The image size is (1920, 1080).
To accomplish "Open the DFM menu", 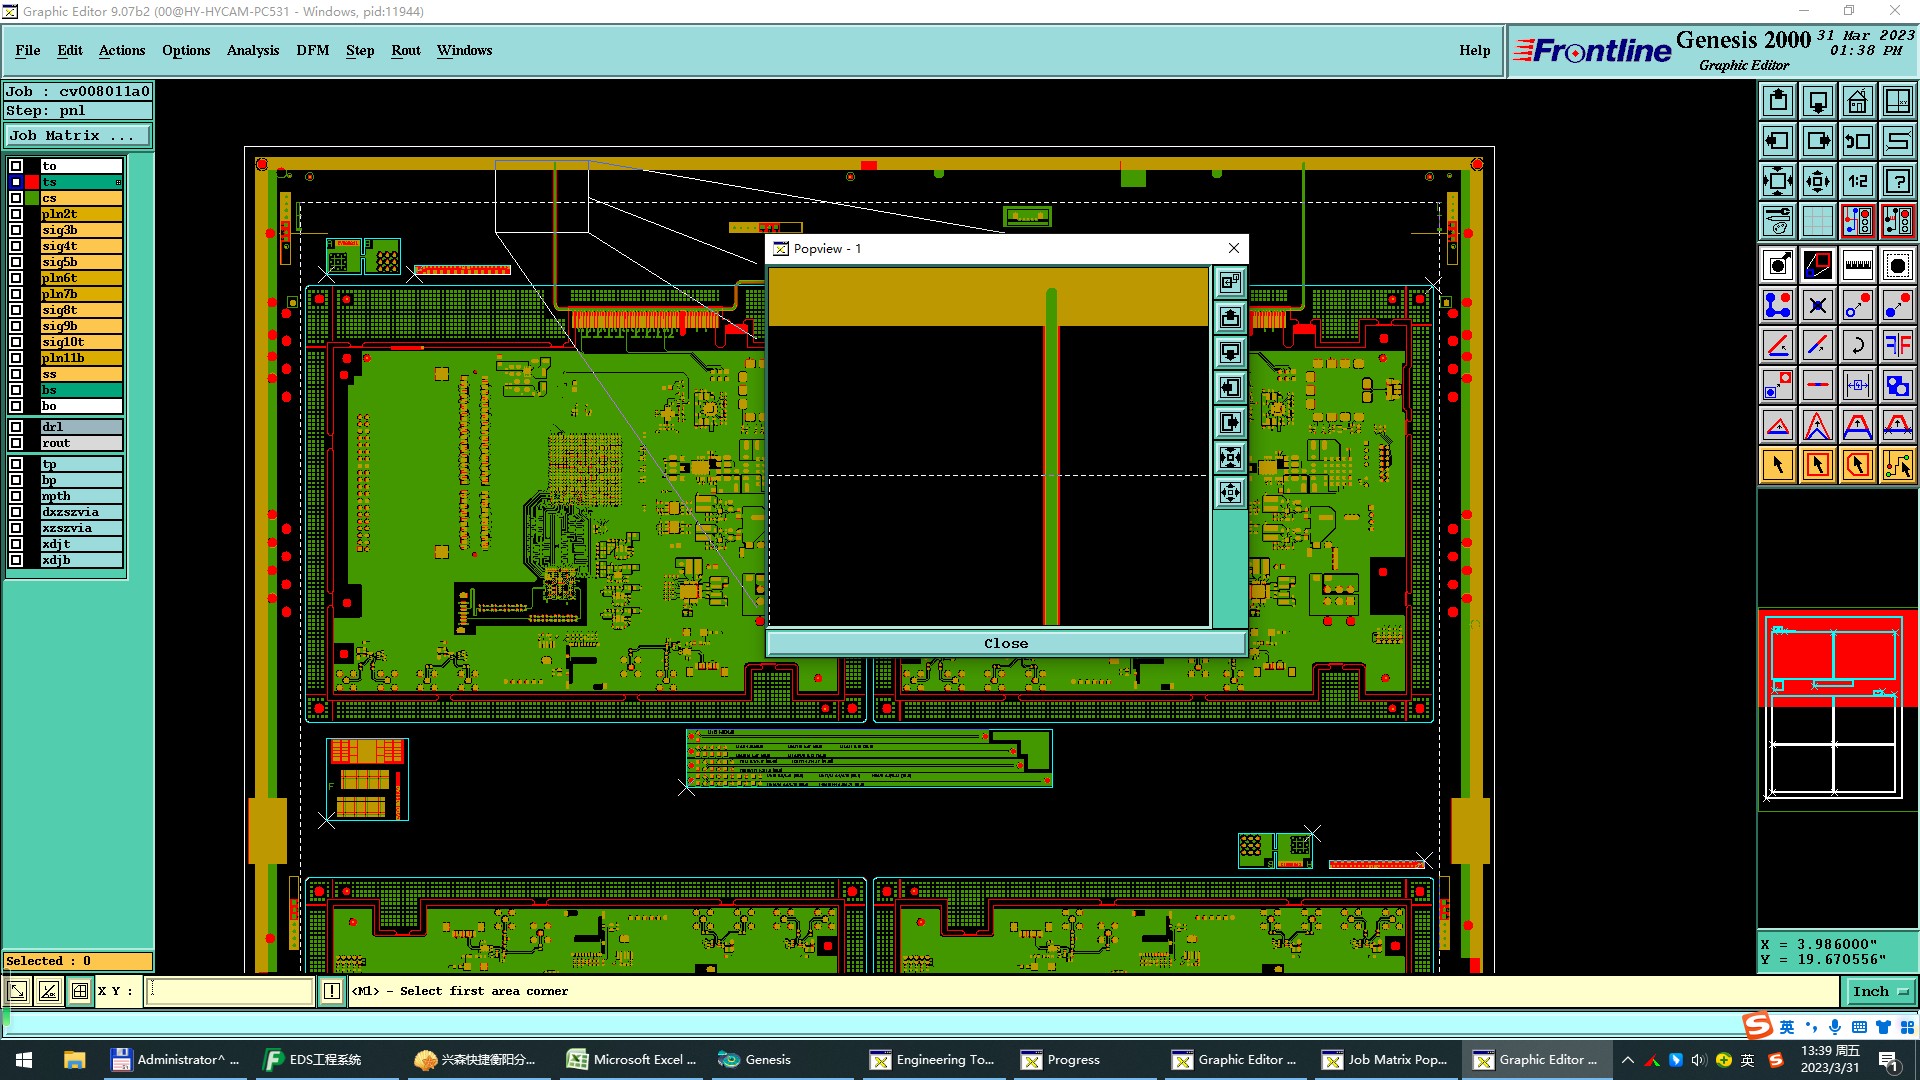I will pyautogui.click(x=312, y=50).
